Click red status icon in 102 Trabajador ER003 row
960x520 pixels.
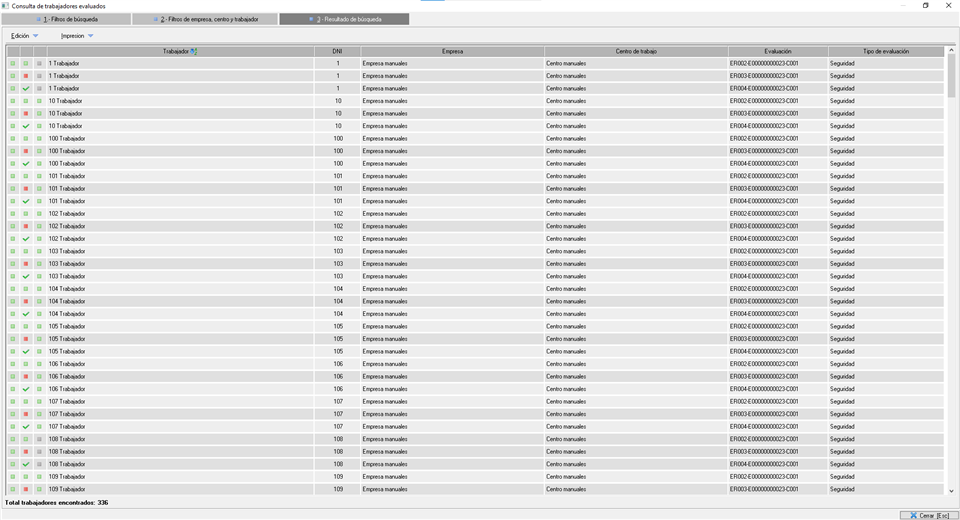tap(26, 227)
